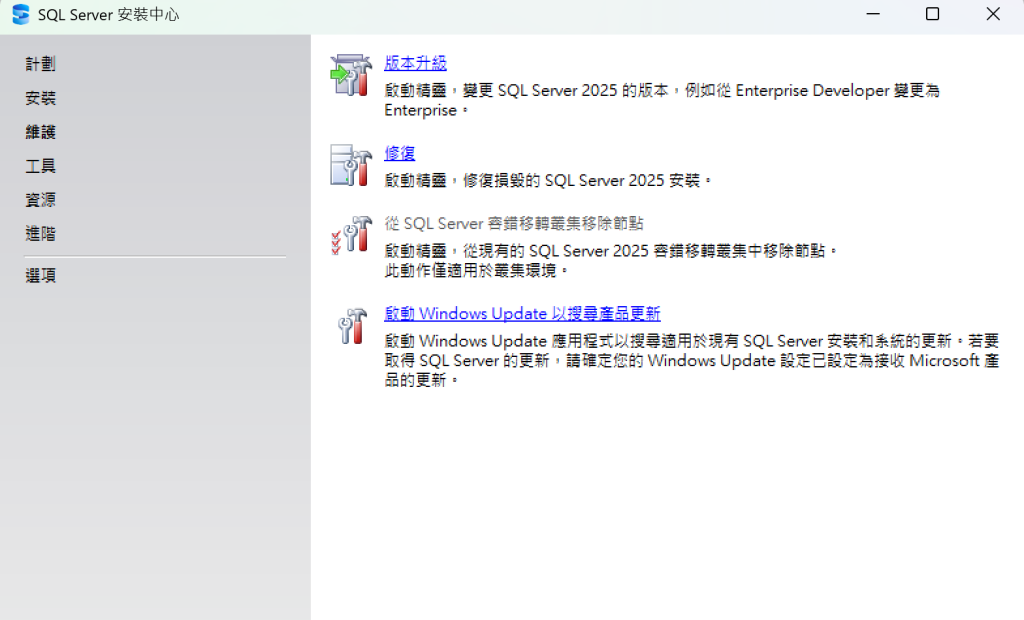Screen dimensions: 1024x620
Task: Click the 版本升級 edition upgrade icon
Action: coord(351,75)
